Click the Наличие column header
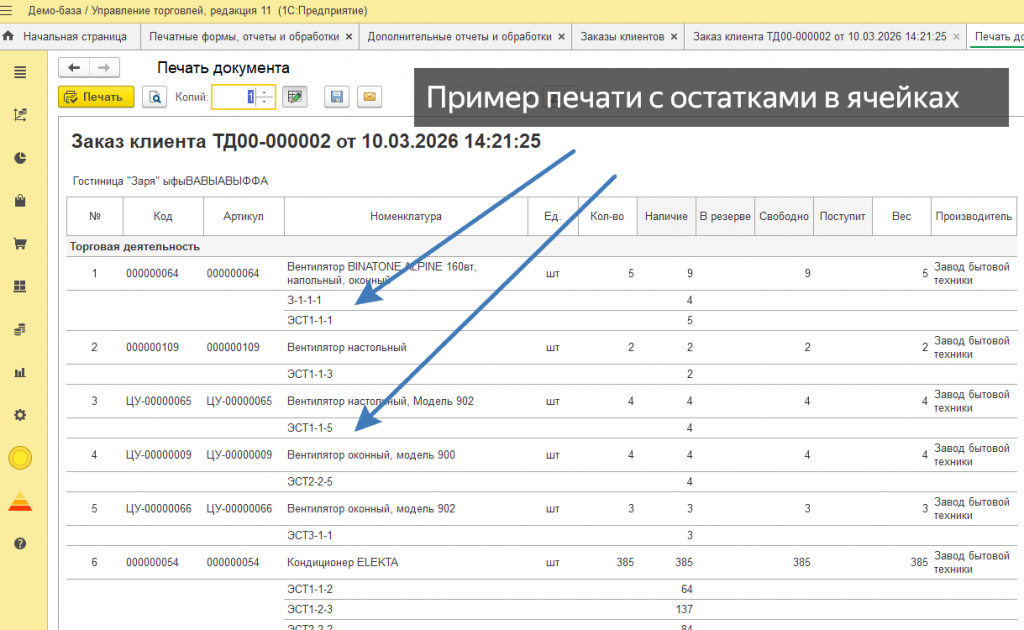 666,216
